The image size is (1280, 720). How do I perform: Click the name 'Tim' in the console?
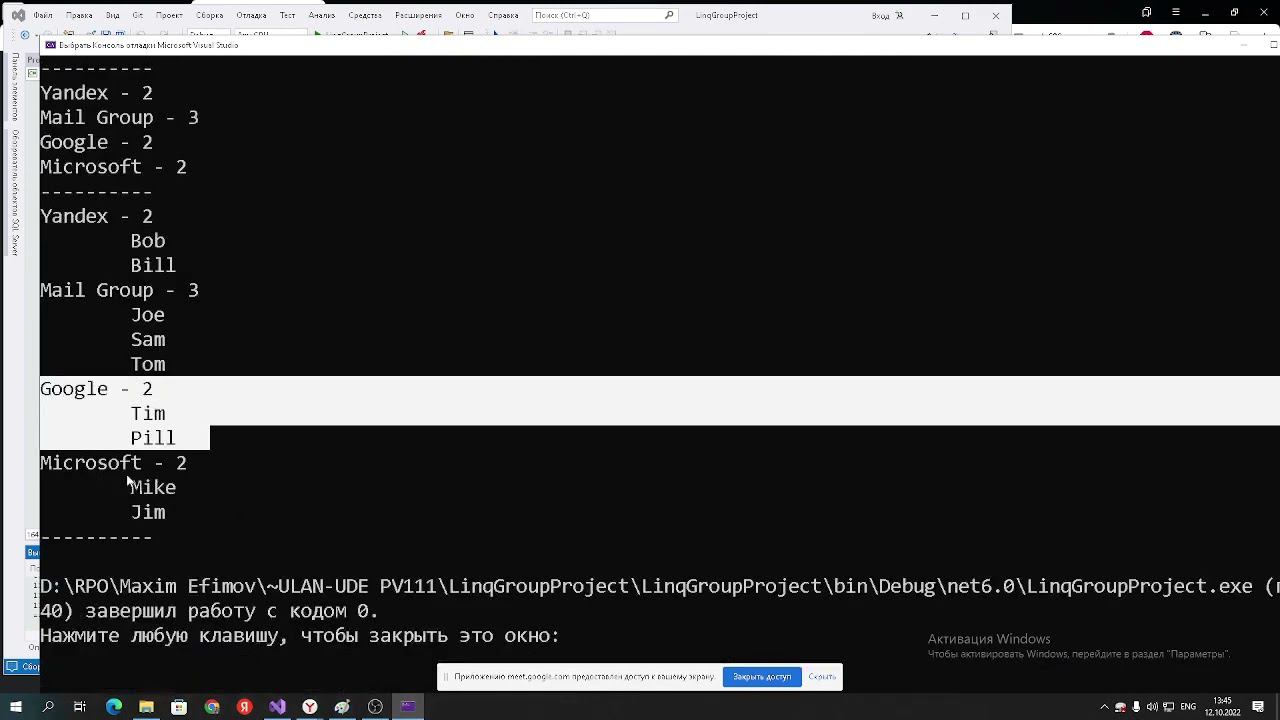pos(148,414)
